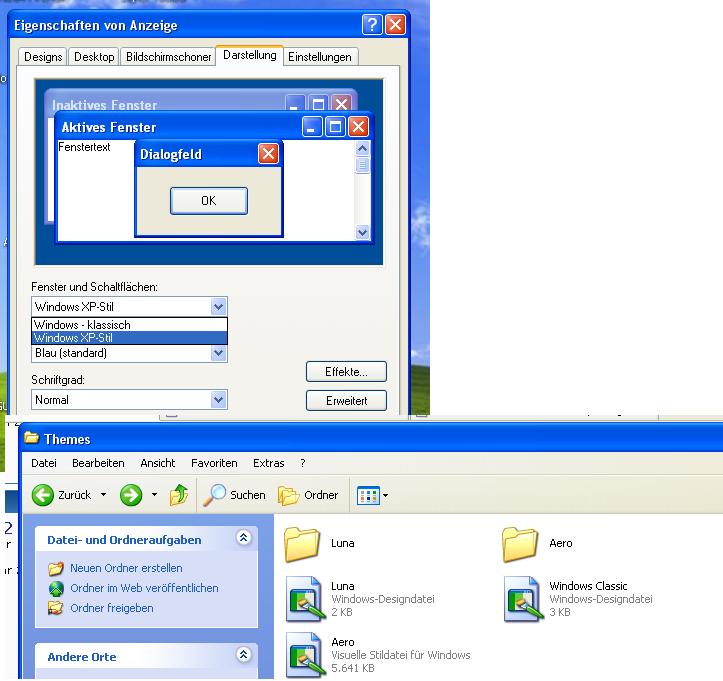The height and width of the screenshot is (681, 723).
Task: Switch to the Designs tab
Action: [x=43, y=57]
